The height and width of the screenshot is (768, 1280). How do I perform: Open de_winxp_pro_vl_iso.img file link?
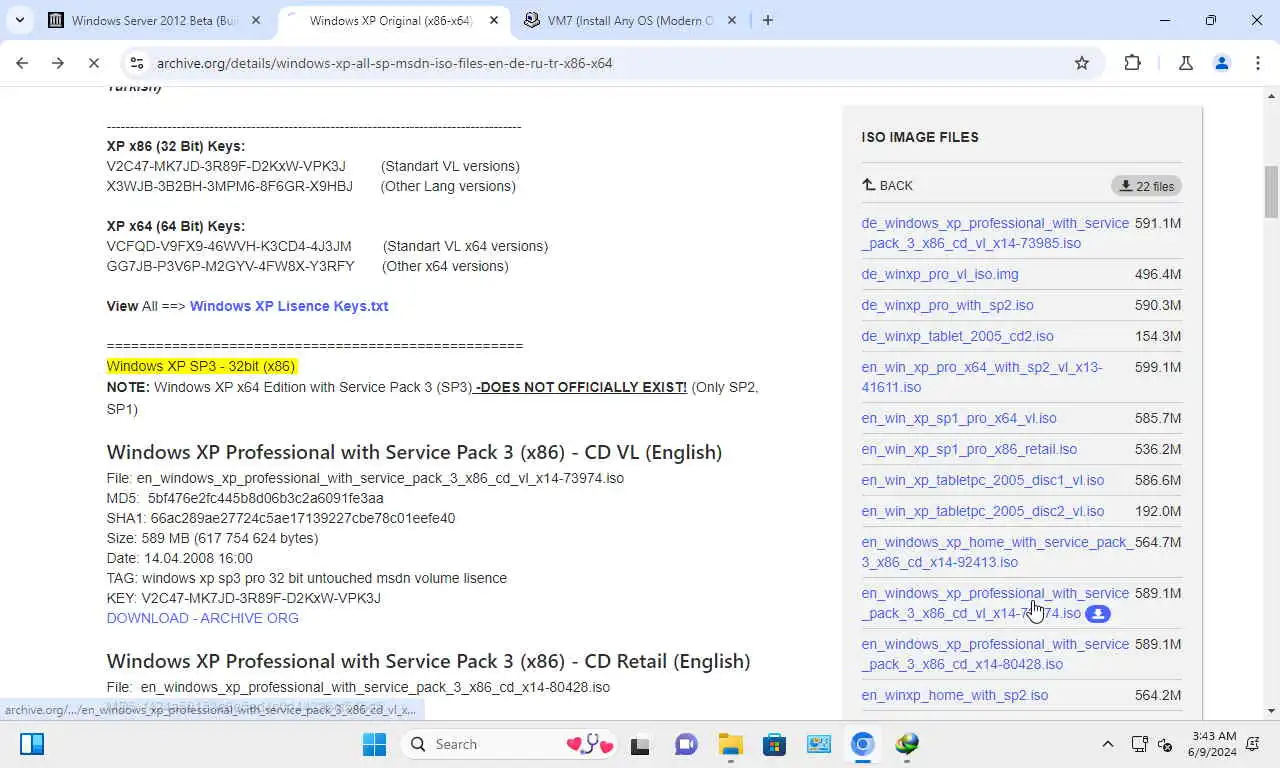coord(940,274)
